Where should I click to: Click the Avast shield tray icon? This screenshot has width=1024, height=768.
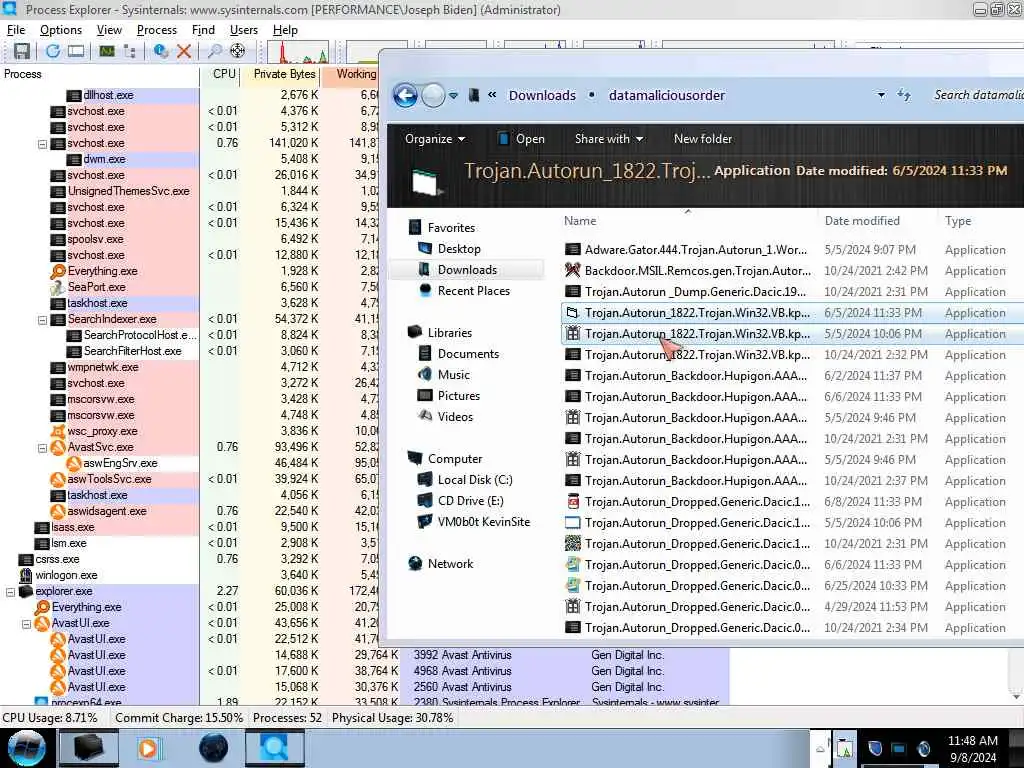tap(876, 748)
